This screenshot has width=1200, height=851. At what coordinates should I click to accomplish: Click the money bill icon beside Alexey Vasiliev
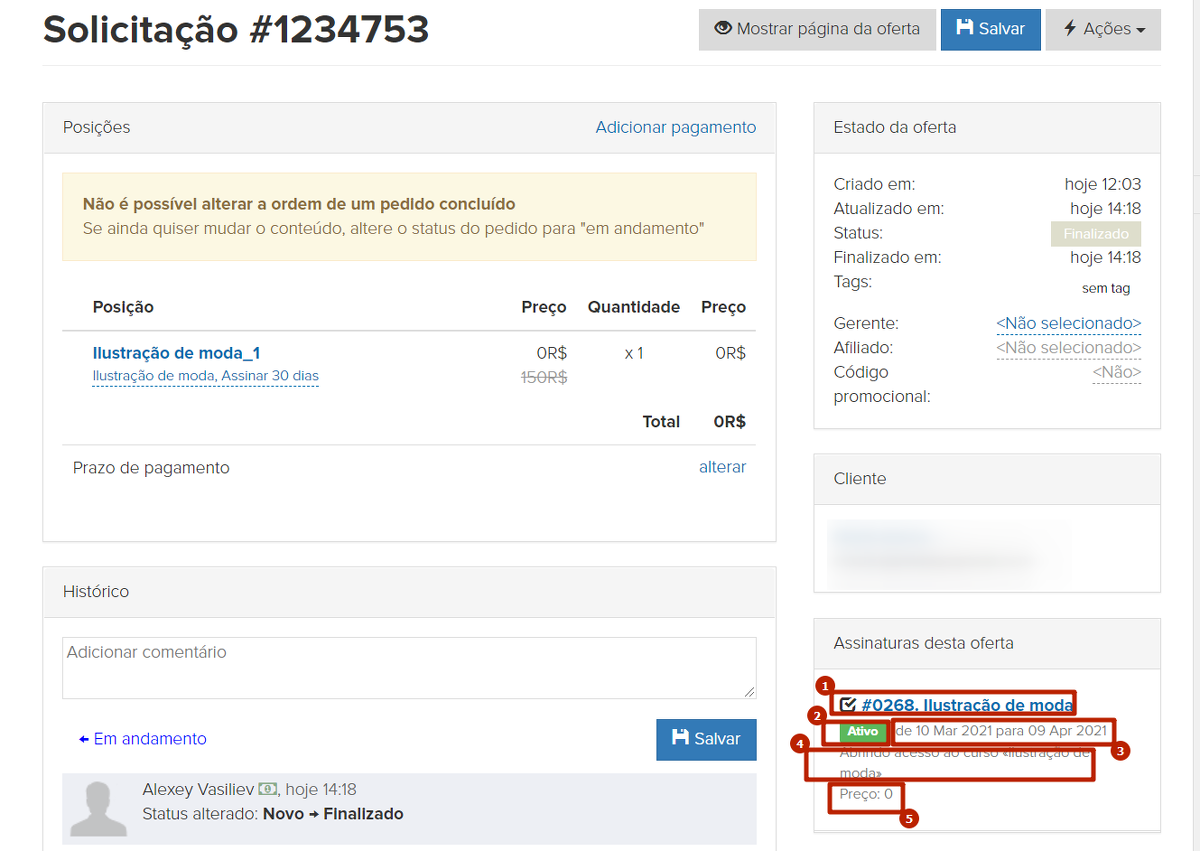tap(268, 790)
